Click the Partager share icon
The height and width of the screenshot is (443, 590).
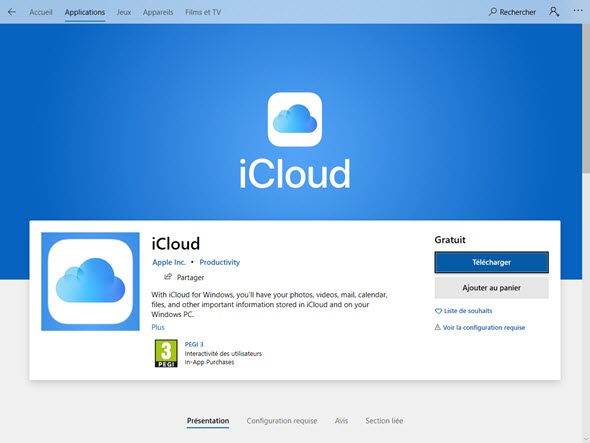[168, 277]
